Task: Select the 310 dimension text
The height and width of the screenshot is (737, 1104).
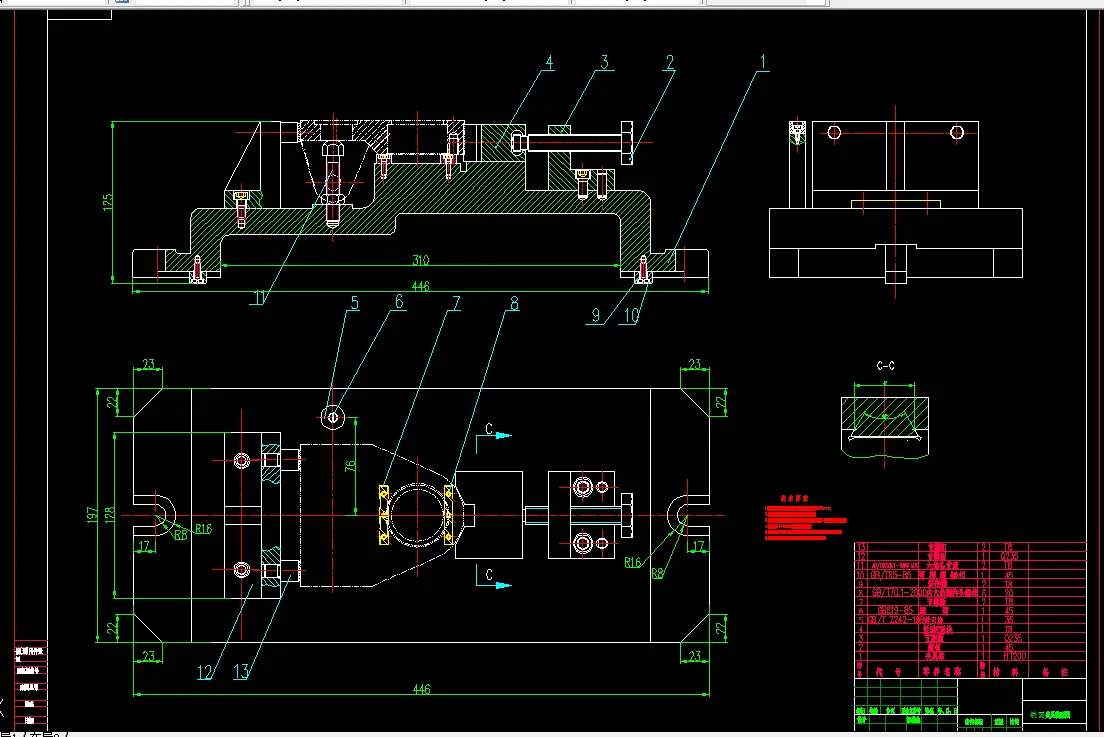Action: click(420, 260)
